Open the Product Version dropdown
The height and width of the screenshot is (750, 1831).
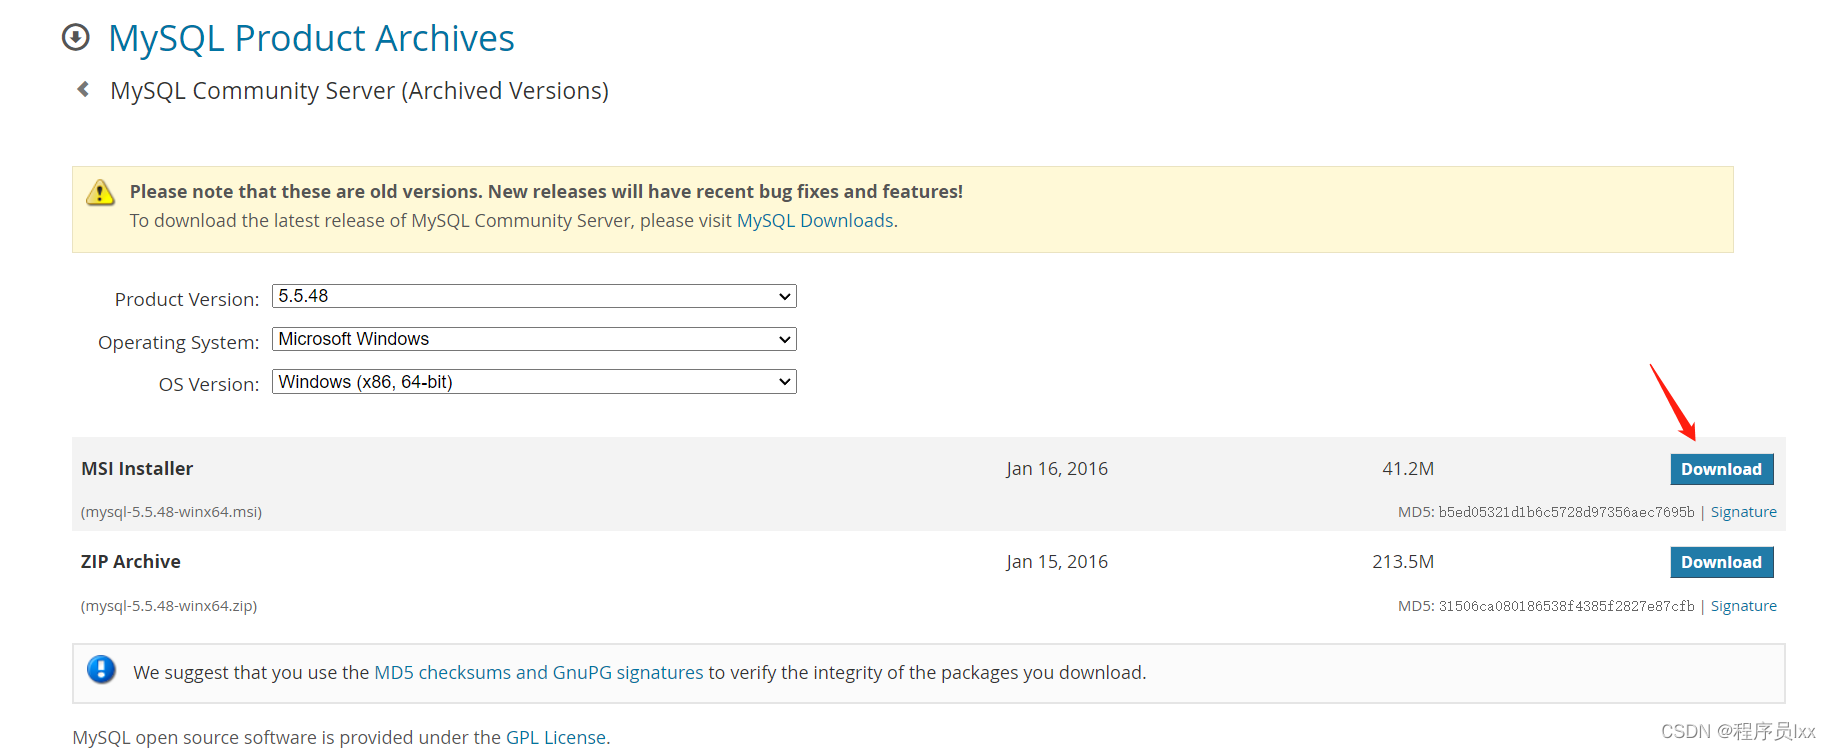(x=534, y=296)
